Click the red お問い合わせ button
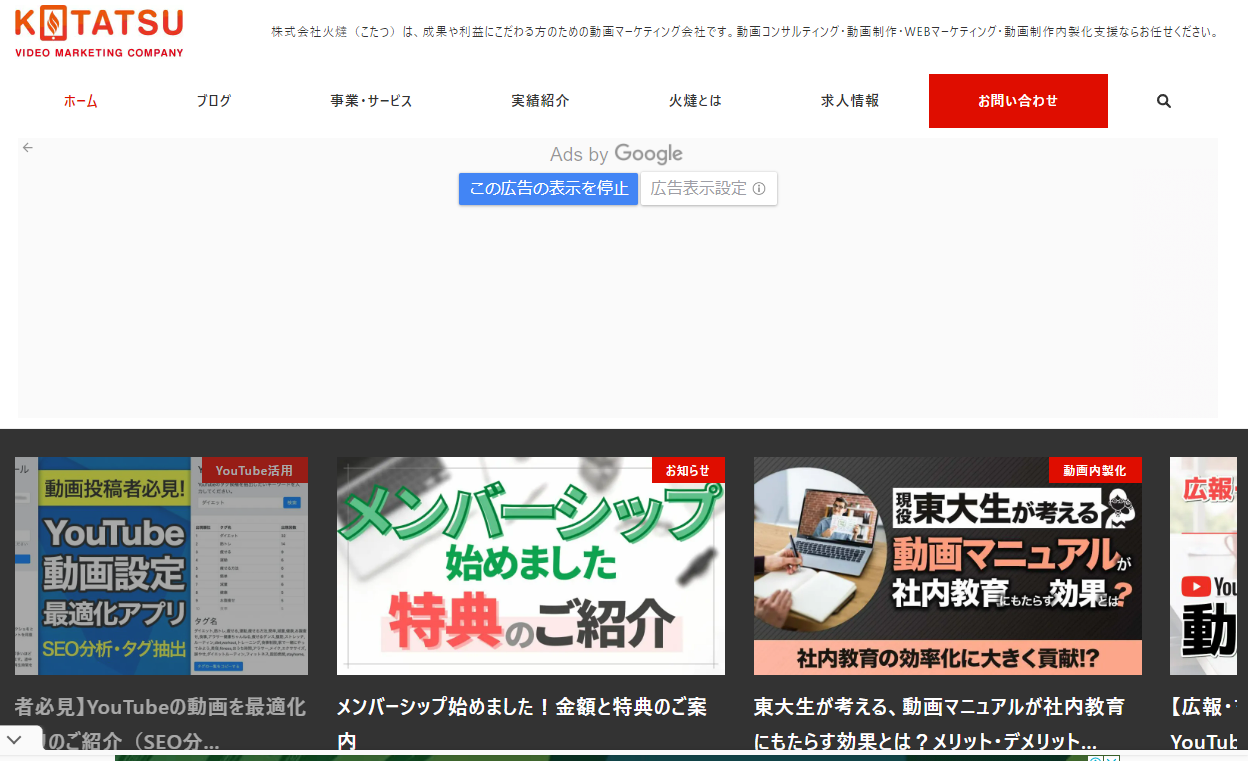 (1018, 100)
